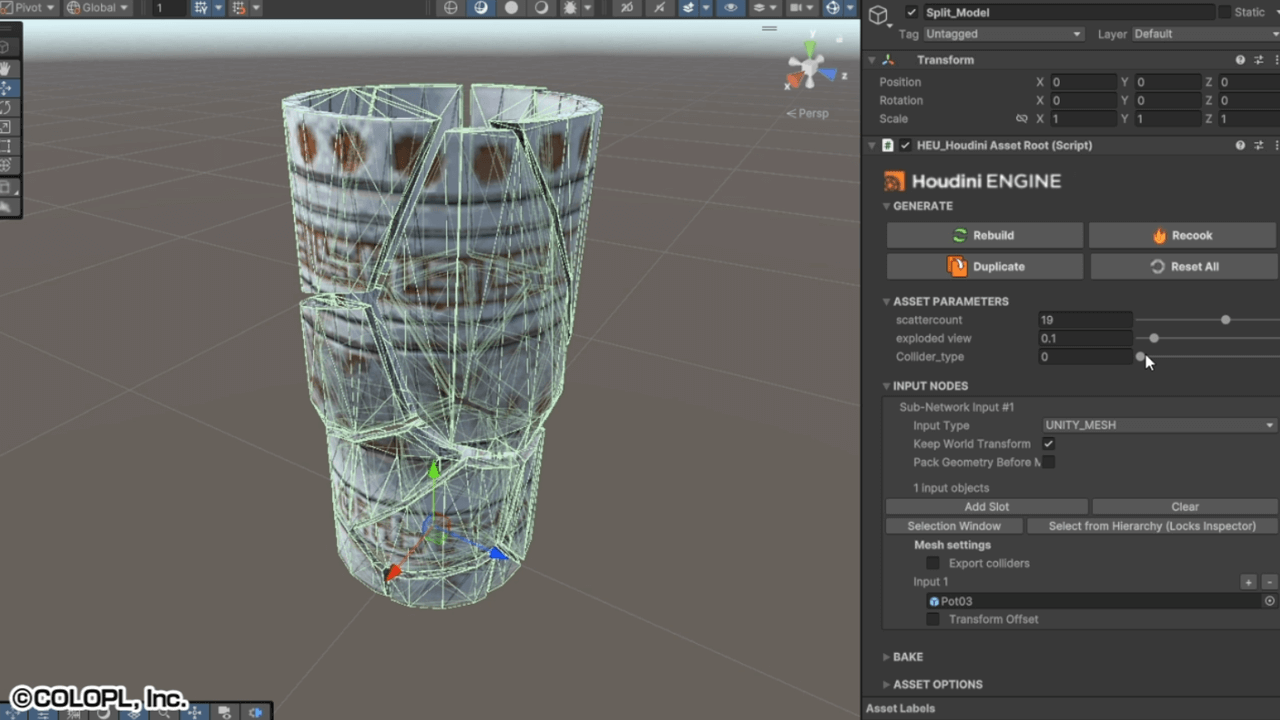The image size is (1280, 720).
Task: Open Houdini Asset Root help icon
Action: click(x=1240, y=145)
